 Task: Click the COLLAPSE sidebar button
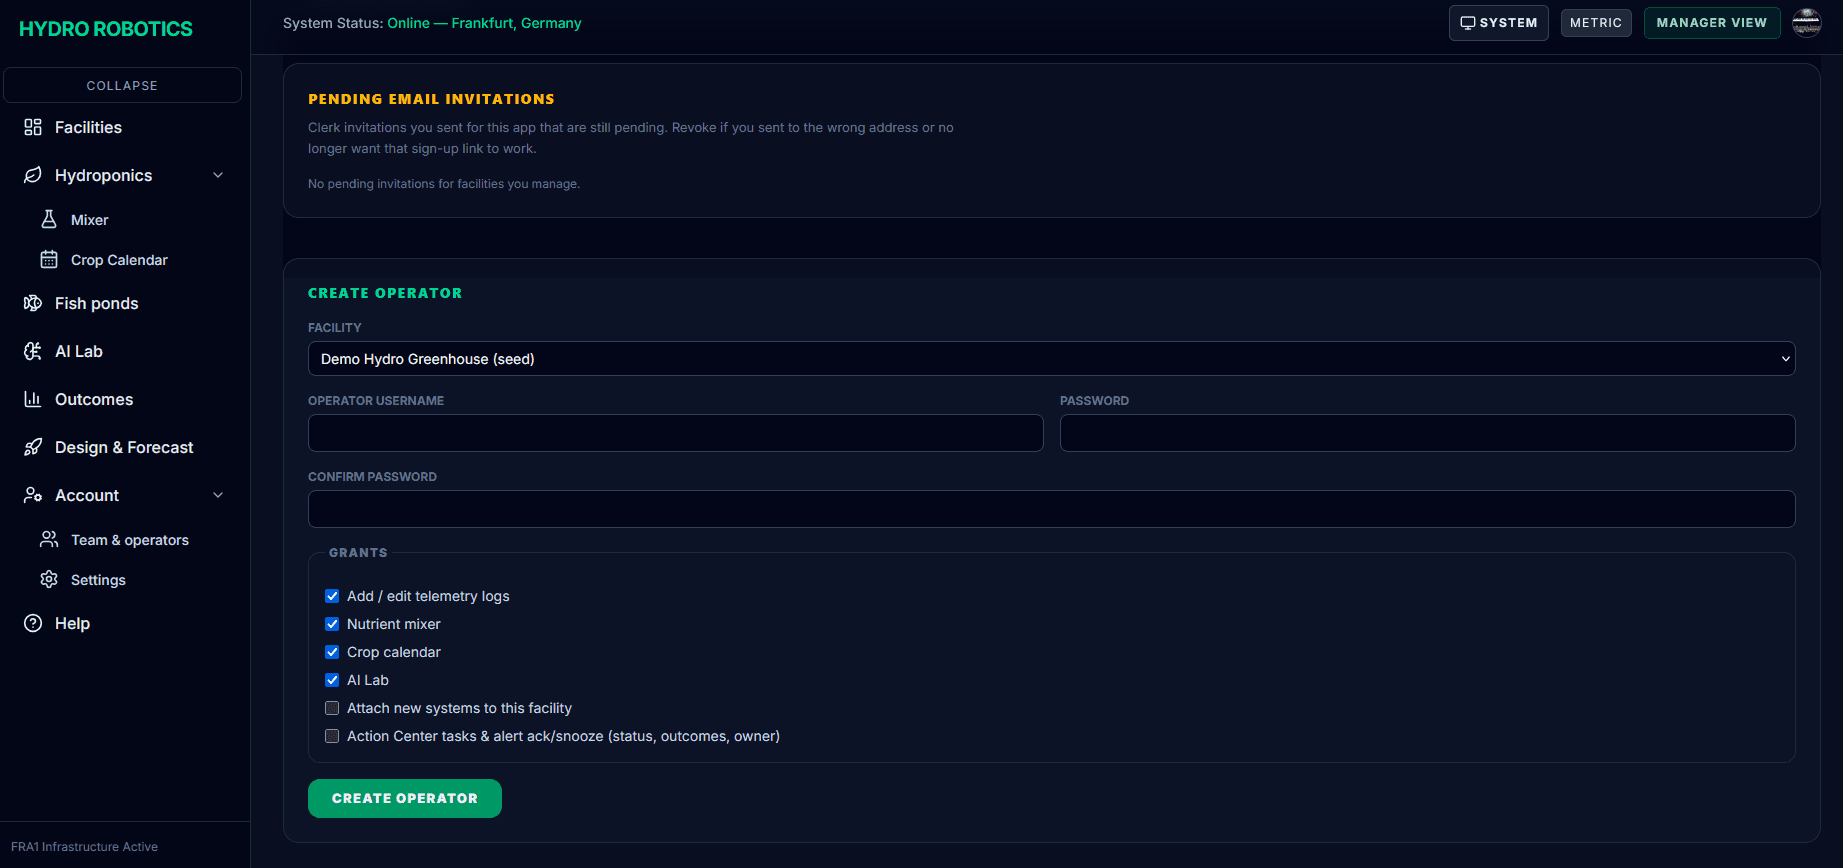[x=122, y=85]
